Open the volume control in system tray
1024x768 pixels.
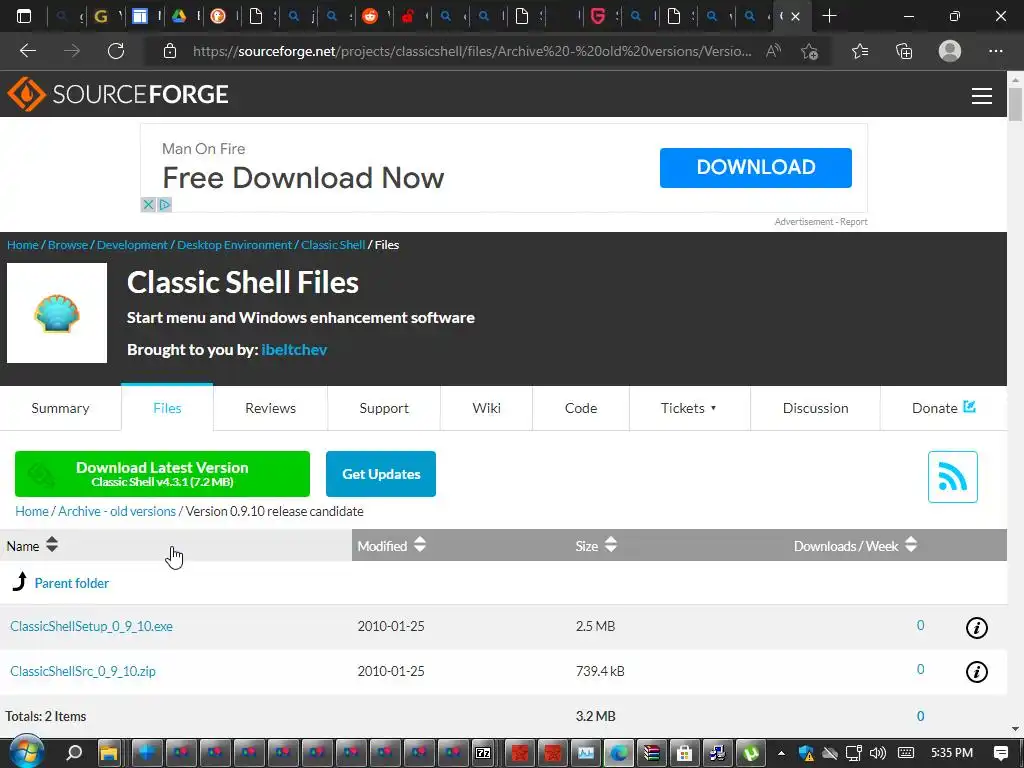(x=878, y=753)
